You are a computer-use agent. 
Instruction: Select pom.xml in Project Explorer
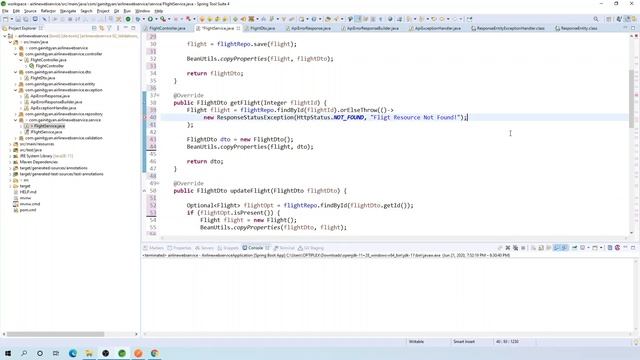tap(28, 210)
